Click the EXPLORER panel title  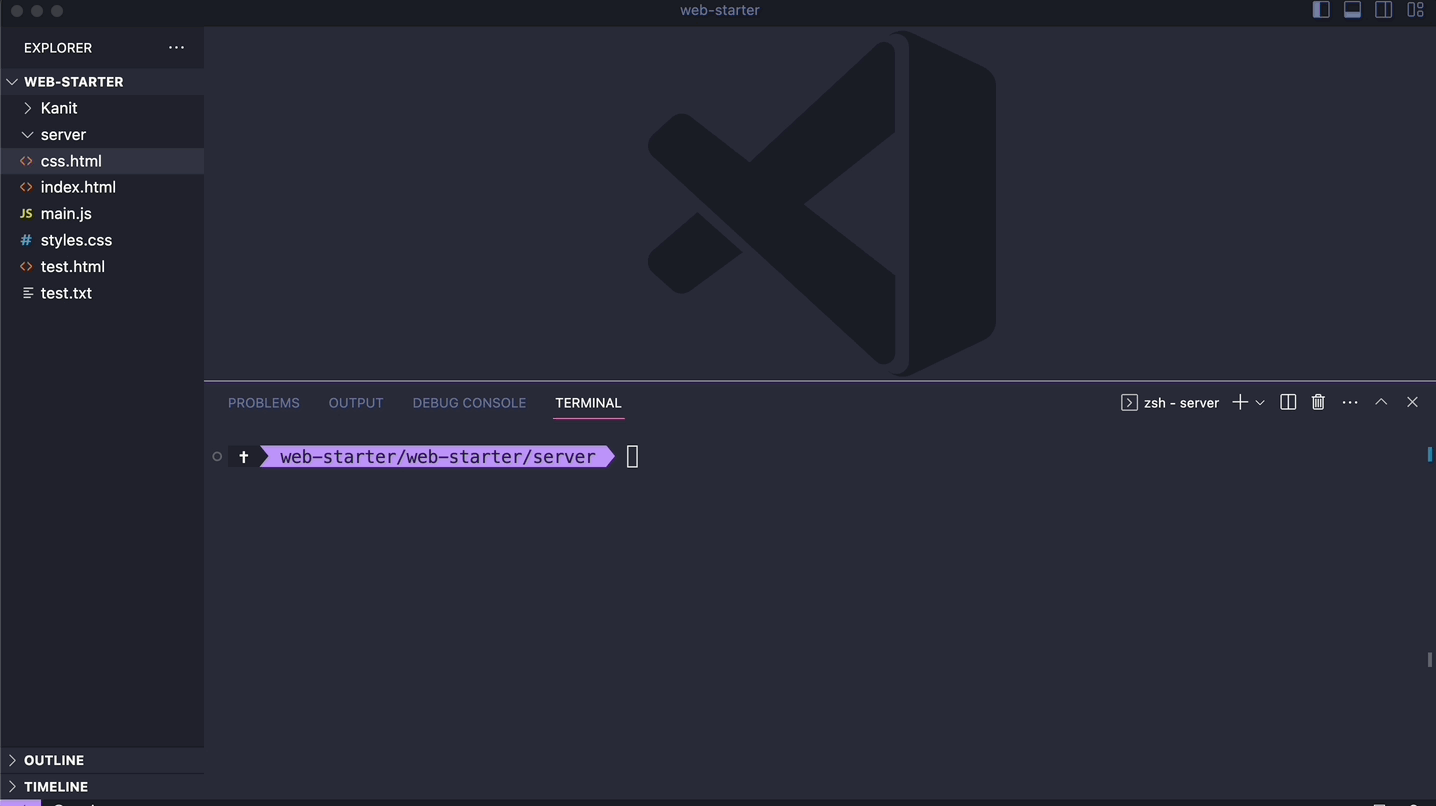click(58, 48)
